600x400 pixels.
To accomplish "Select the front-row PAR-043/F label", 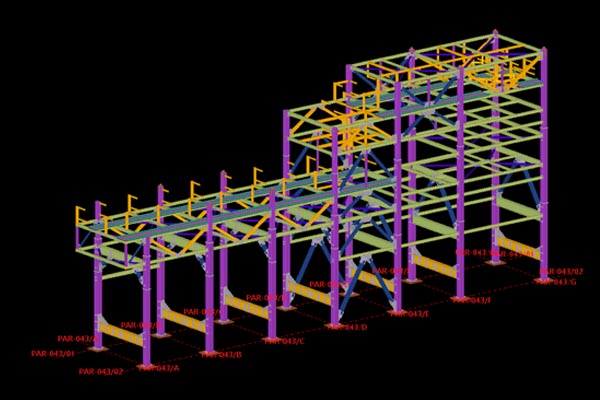I will click(x=472, y=300).
